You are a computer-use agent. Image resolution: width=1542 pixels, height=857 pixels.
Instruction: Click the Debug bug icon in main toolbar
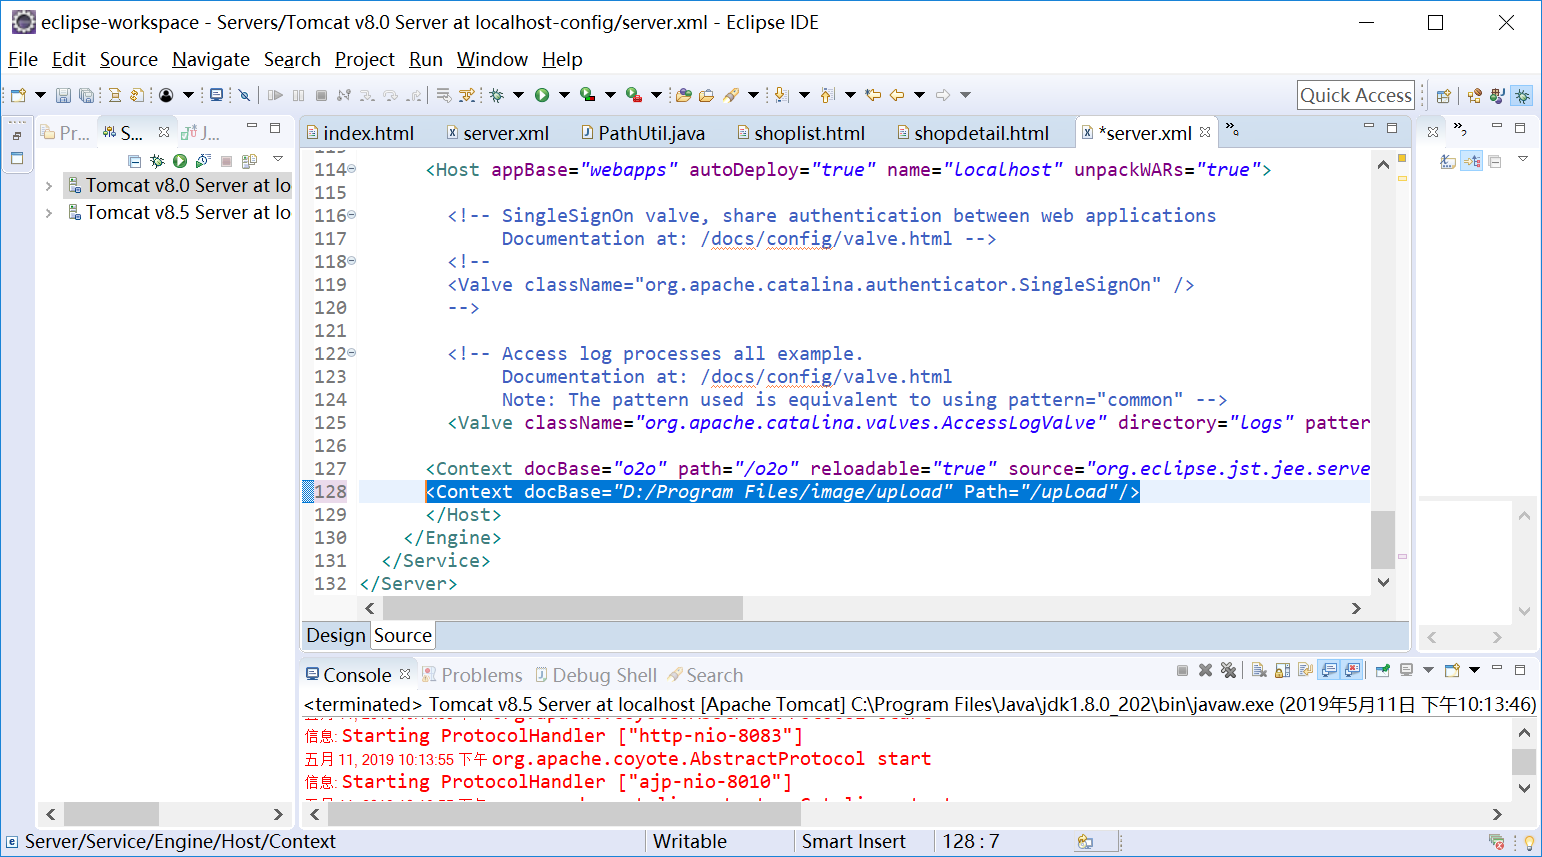(496, 95)
